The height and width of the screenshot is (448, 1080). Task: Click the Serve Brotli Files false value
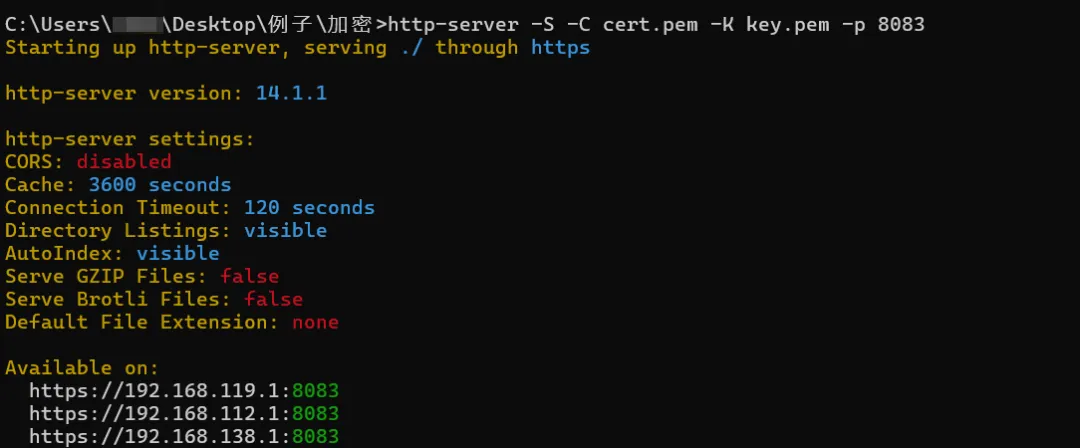[273, 299]
